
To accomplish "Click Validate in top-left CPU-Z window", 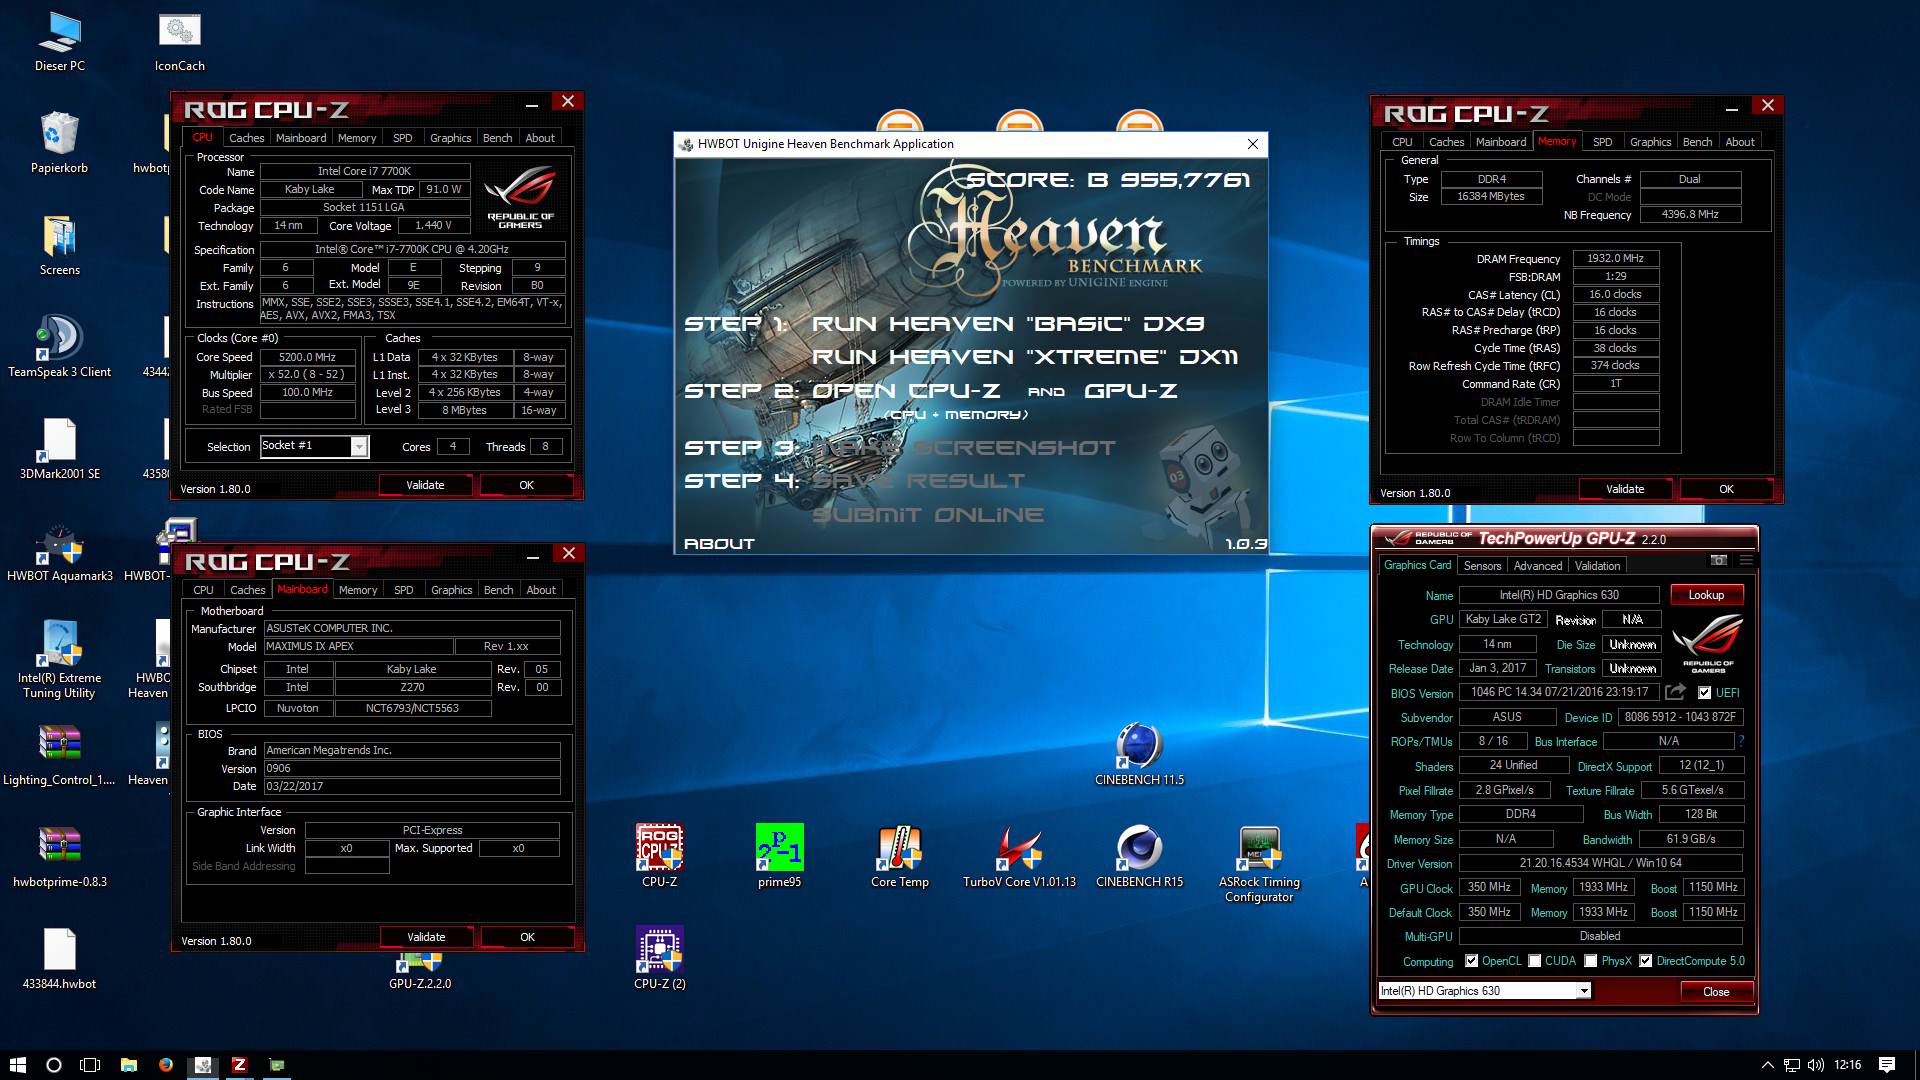I will [425, 485].
